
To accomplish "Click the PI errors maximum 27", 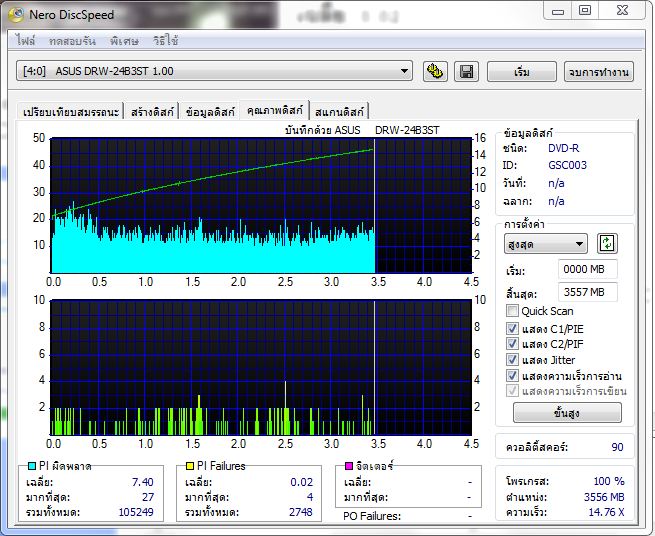I will click(148, 497).
